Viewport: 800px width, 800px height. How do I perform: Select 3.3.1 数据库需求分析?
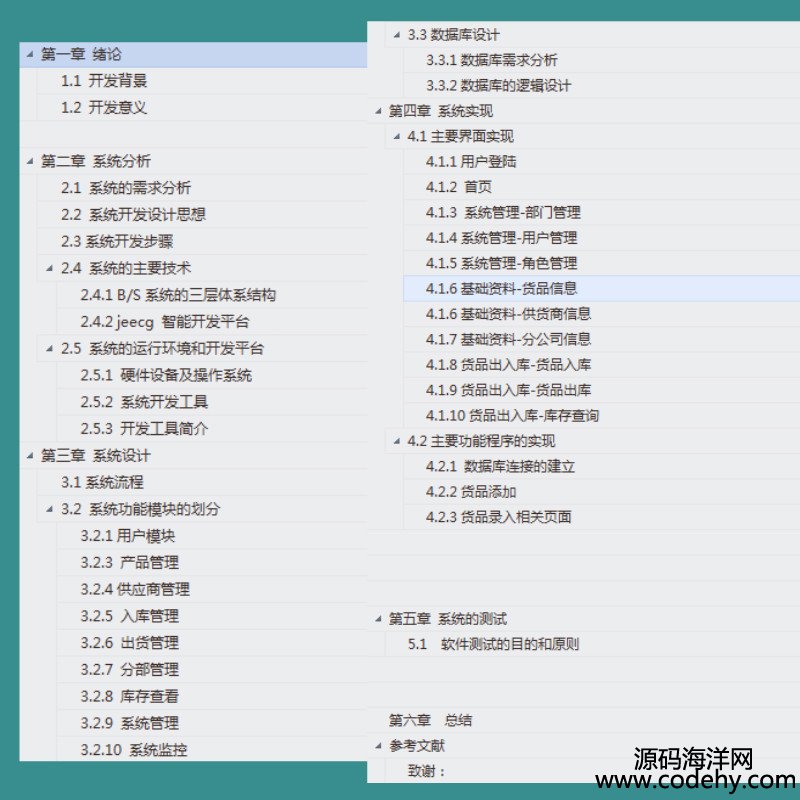coord(492,60)
